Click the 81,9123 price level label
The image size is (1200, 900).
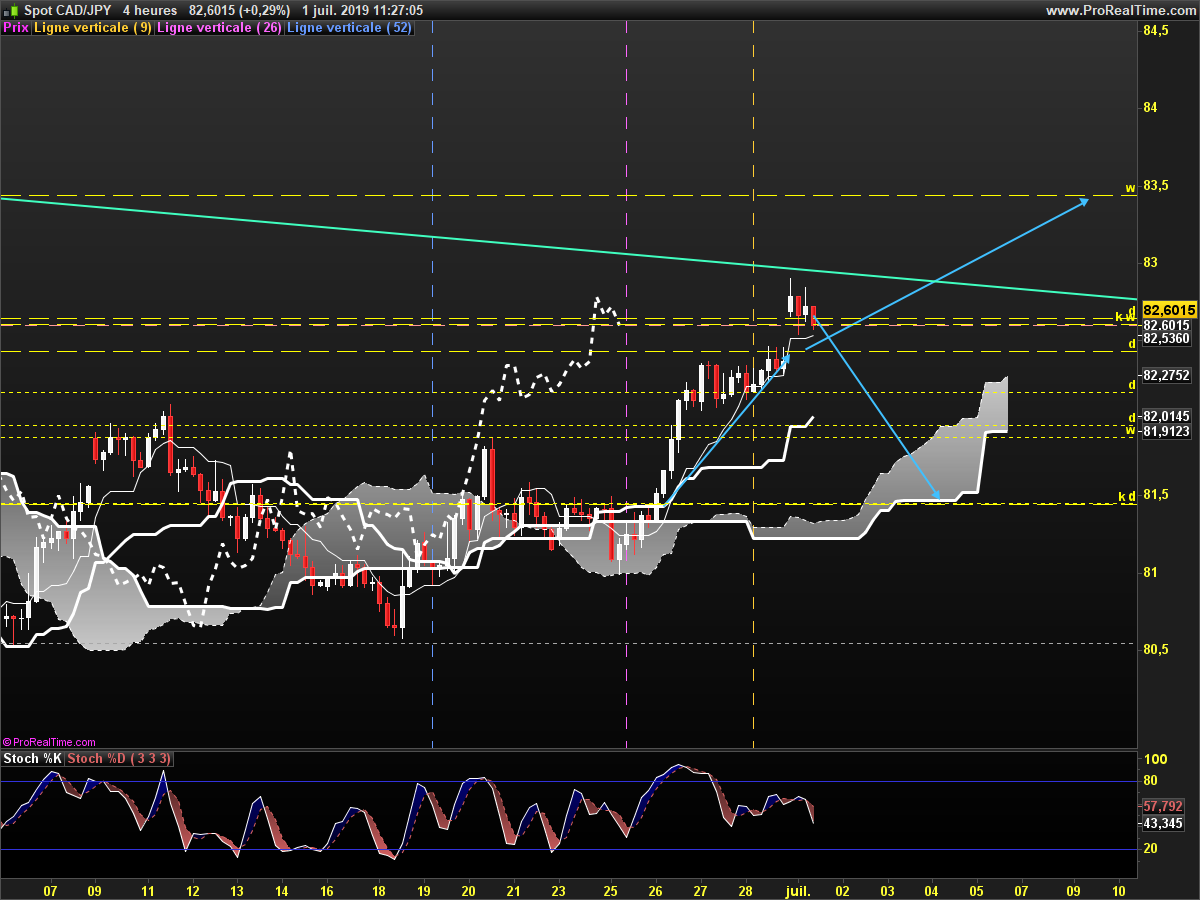point(1166,431)
